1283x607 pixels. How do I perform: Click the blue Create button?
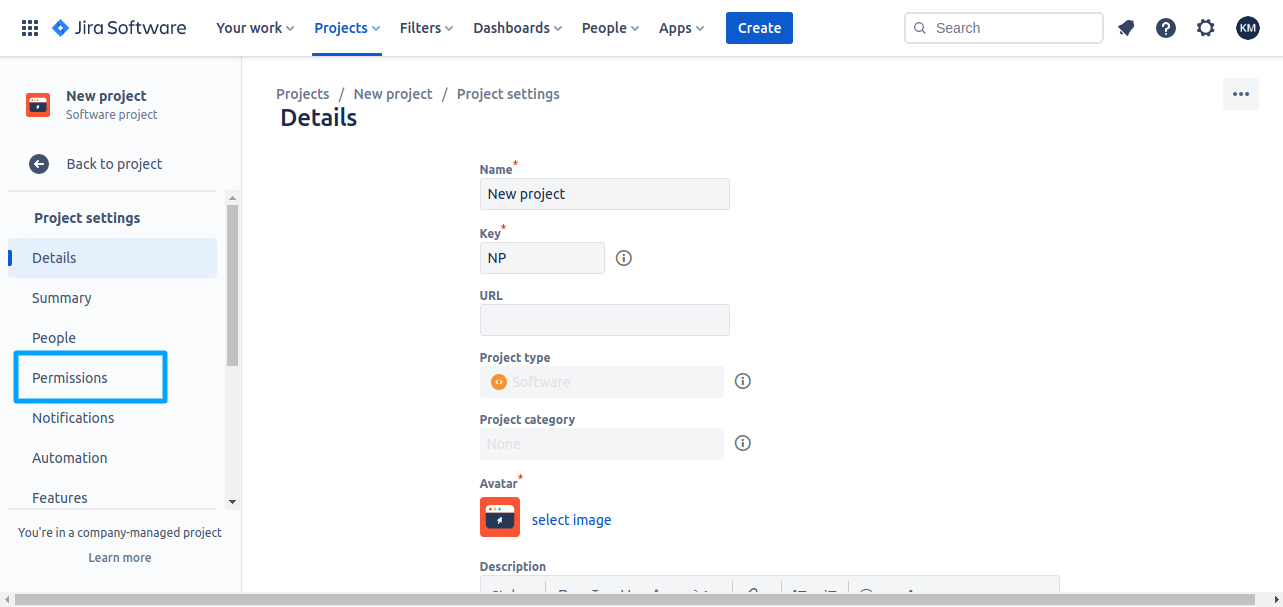(759, 28)
